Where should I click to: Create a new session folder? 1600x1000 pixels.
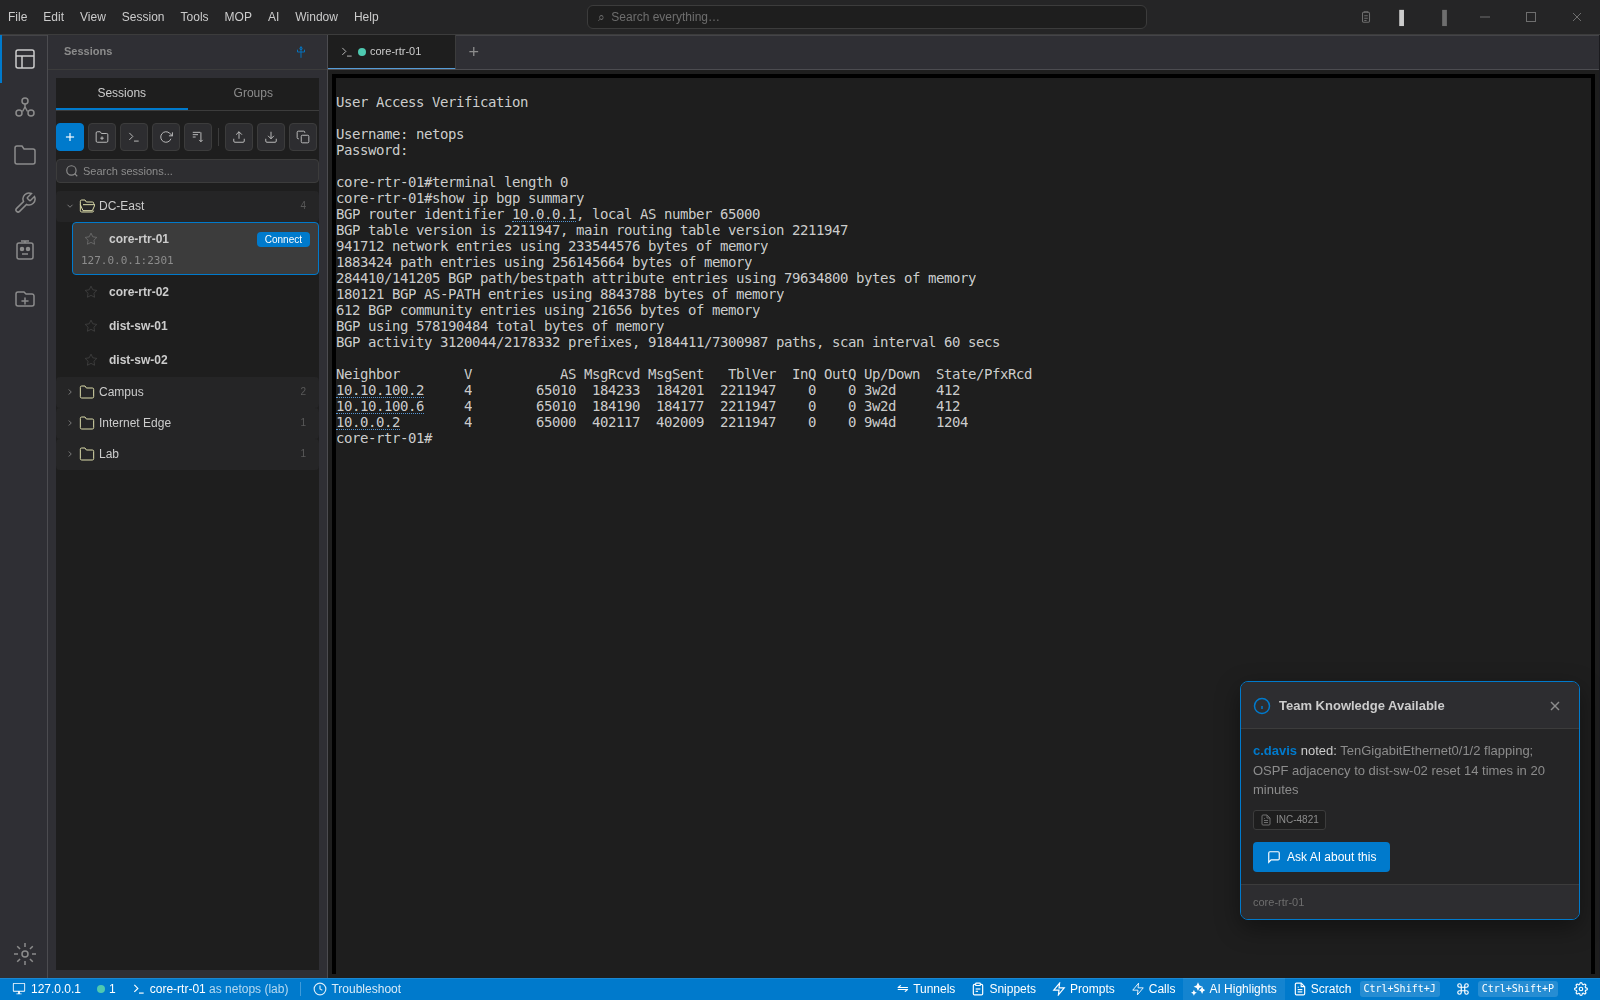(102, 137)
